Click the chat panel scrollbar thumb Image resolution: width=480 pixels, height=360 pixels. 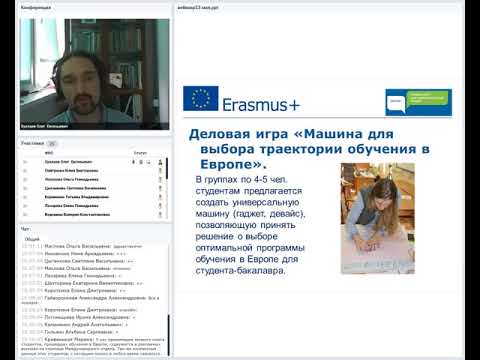point(168,335)
